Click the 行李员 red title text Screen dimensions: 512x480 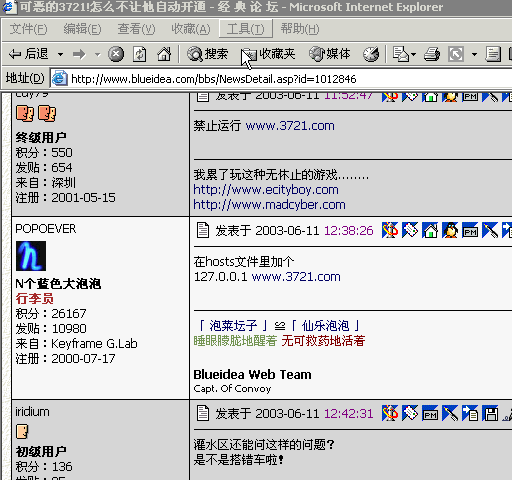coord(34,299)
